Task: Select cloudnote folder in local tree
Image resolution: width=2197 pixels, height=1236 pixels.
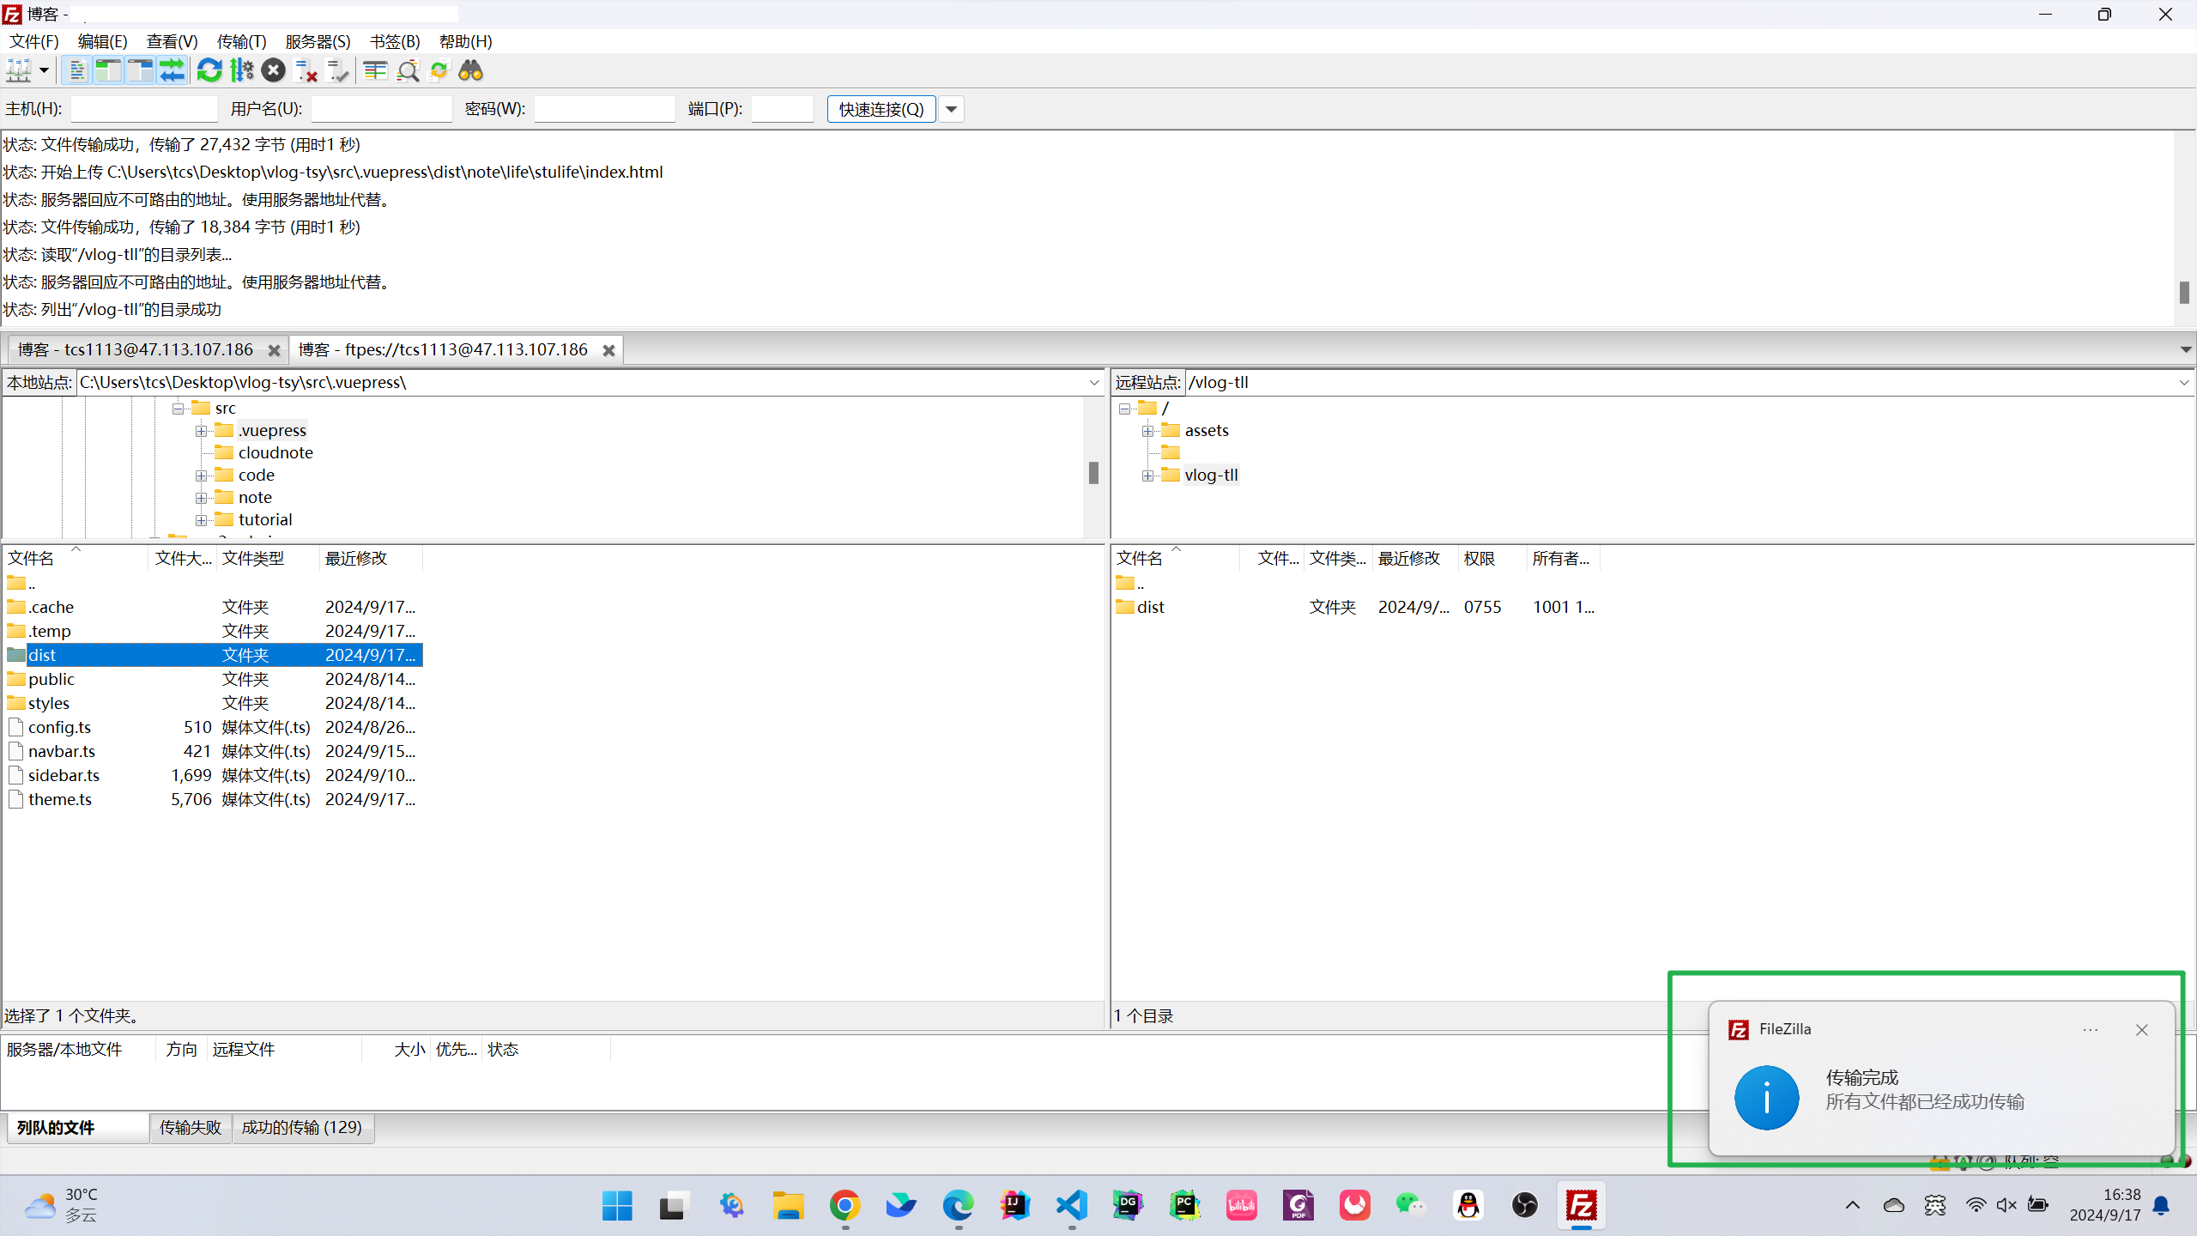Action: 275,452
